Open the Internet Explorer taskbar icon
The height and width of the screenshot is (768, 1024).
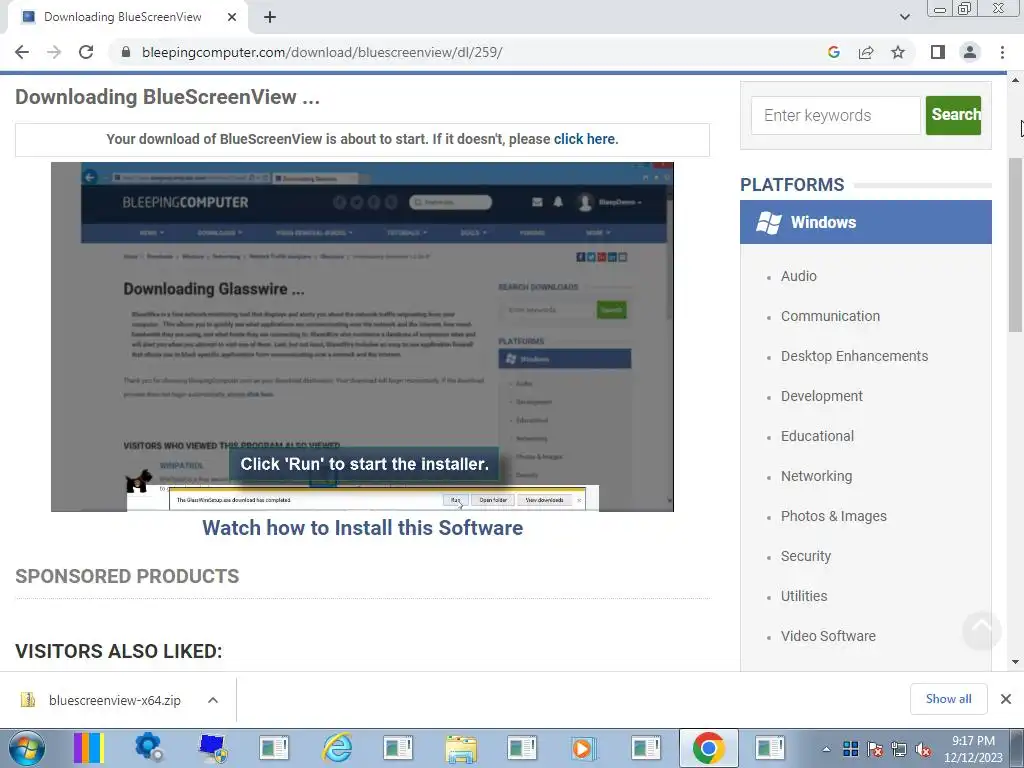[337, 748]
